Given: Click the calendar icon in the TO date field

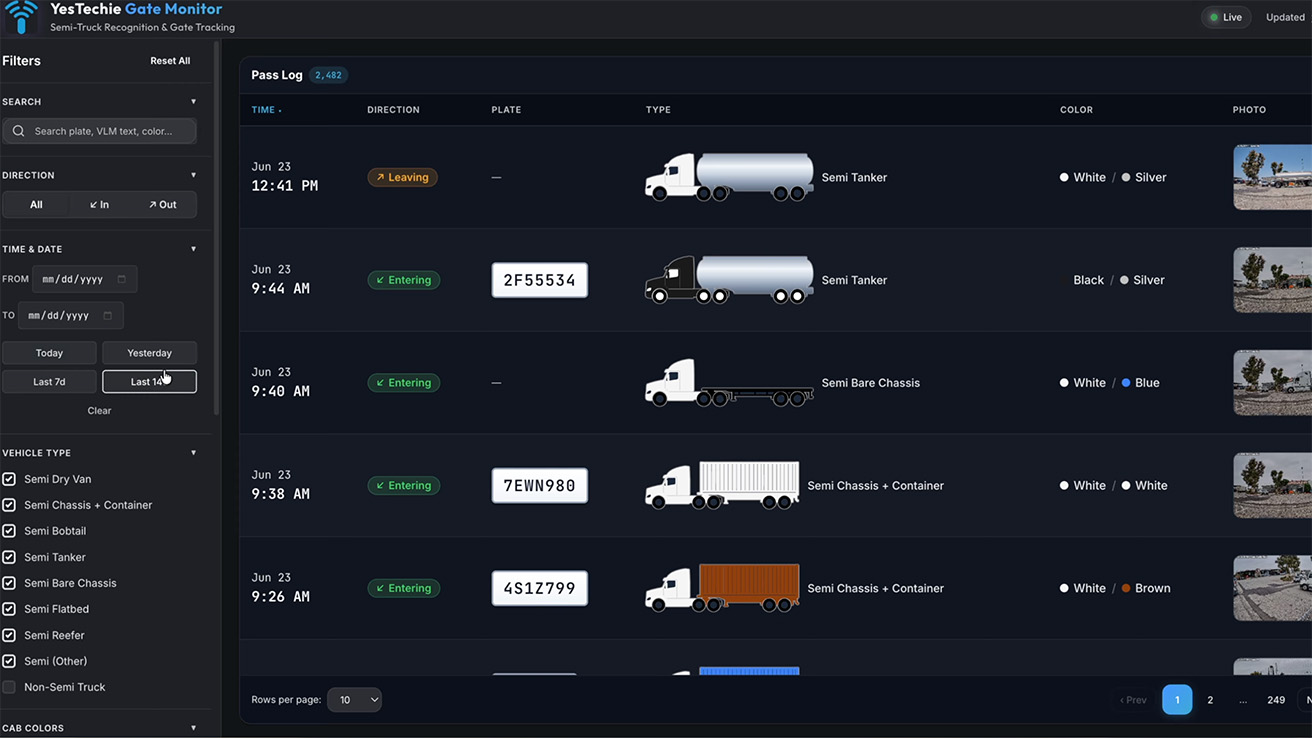Looking at the screenshot, I should 108,315.
